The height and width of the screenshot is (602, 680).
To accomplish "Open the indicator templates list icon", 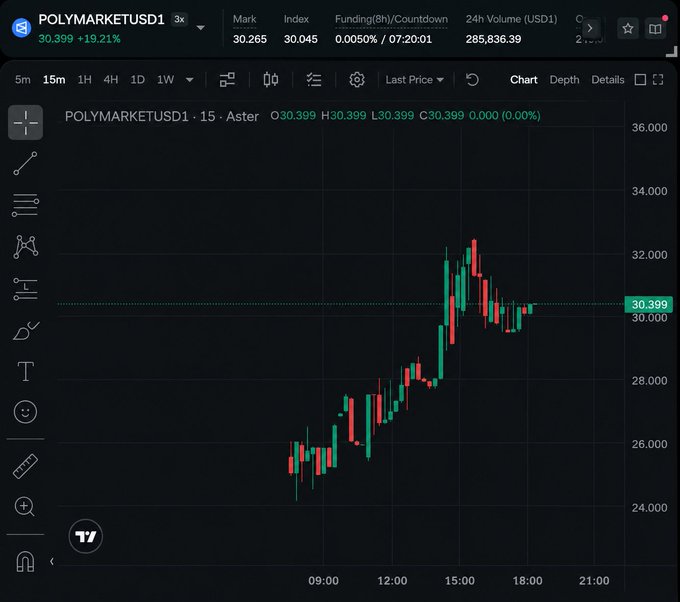I will (x=314, y=80).
